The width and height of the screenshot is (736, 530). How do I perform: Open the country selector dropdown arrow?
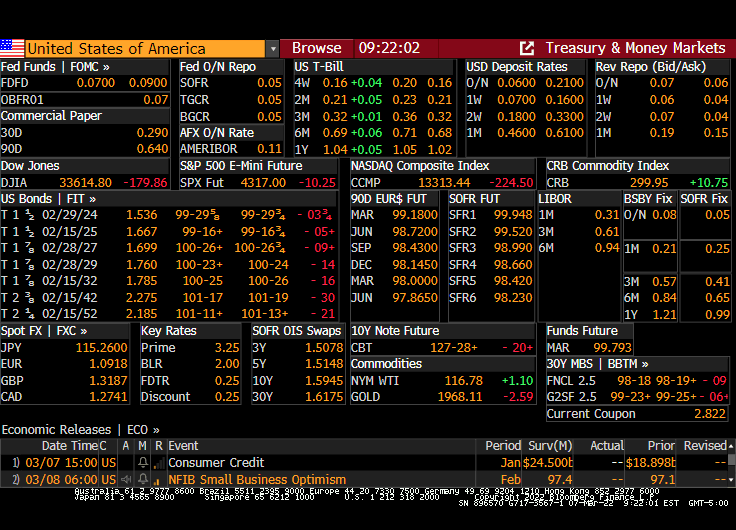coord(273,49)
